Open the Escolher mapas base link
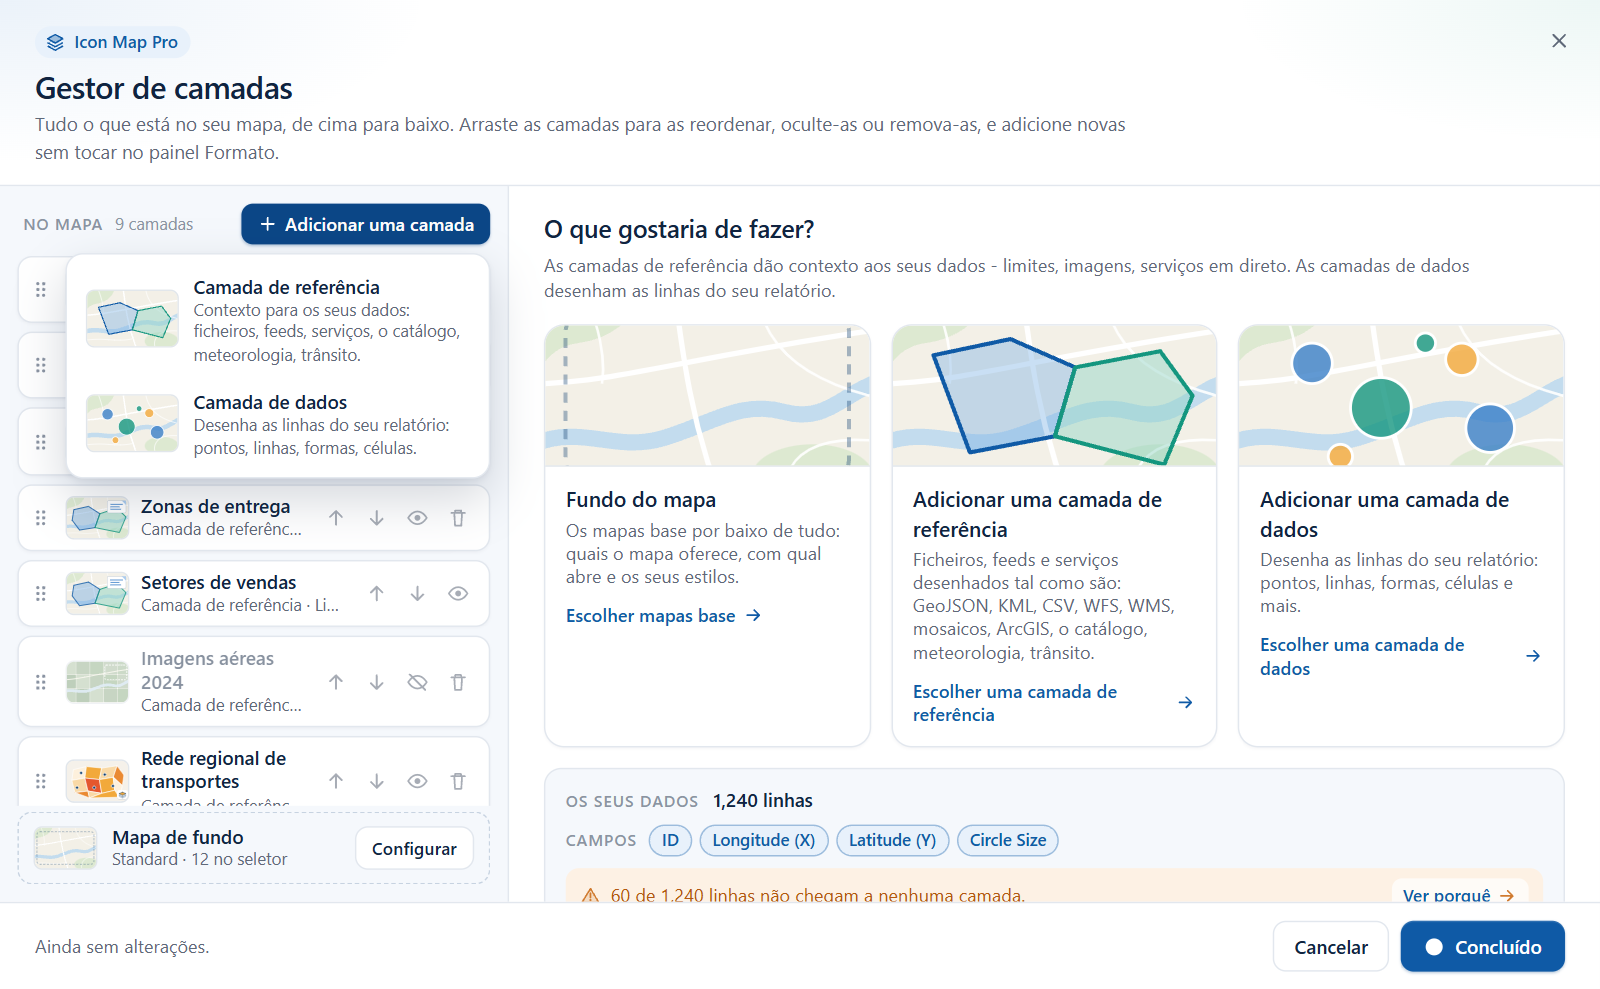The height and width of the screenshot is (989, 1600). click(x=663, y=616)
